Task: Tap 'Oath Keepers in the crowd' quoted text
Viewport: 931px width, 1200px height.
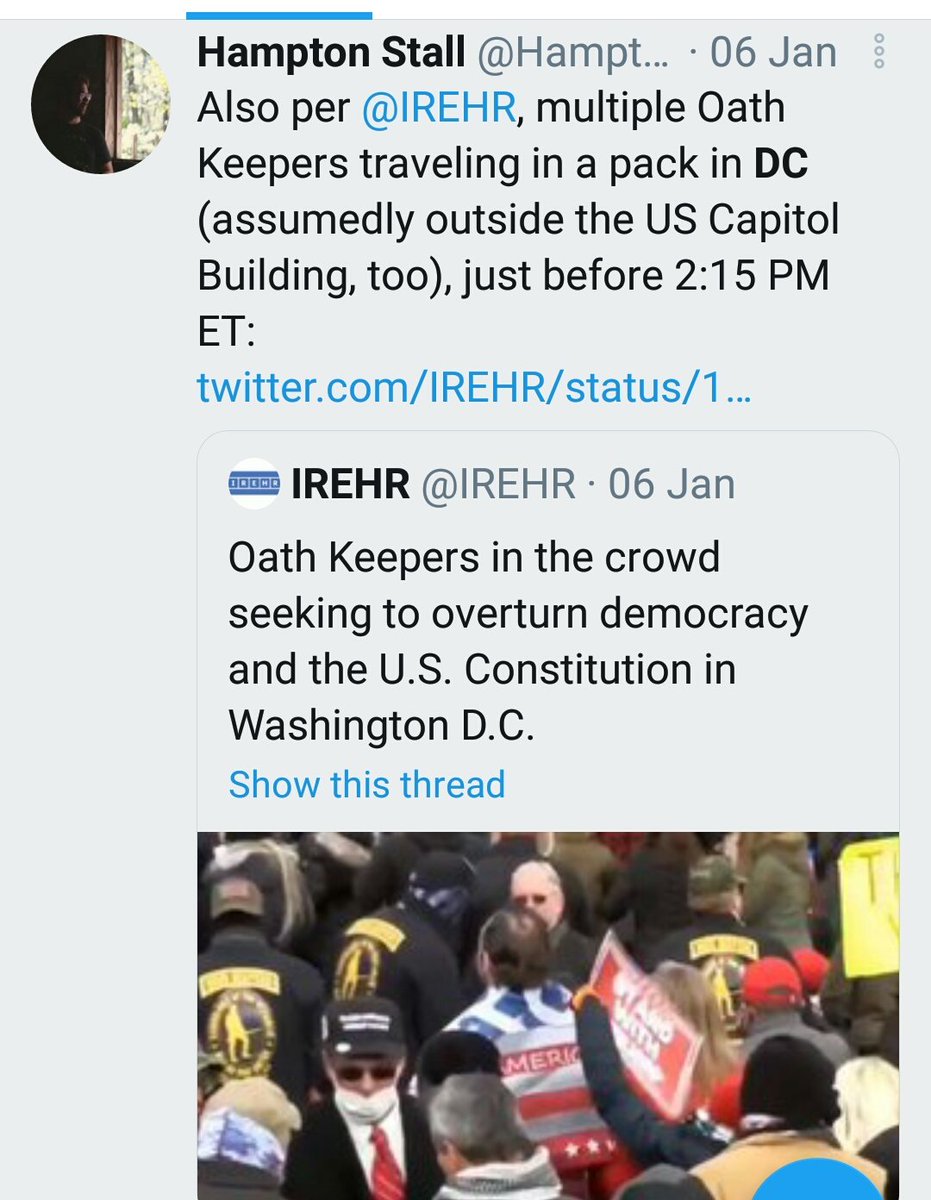Action: pyautogui.click(x=474, y=557)
